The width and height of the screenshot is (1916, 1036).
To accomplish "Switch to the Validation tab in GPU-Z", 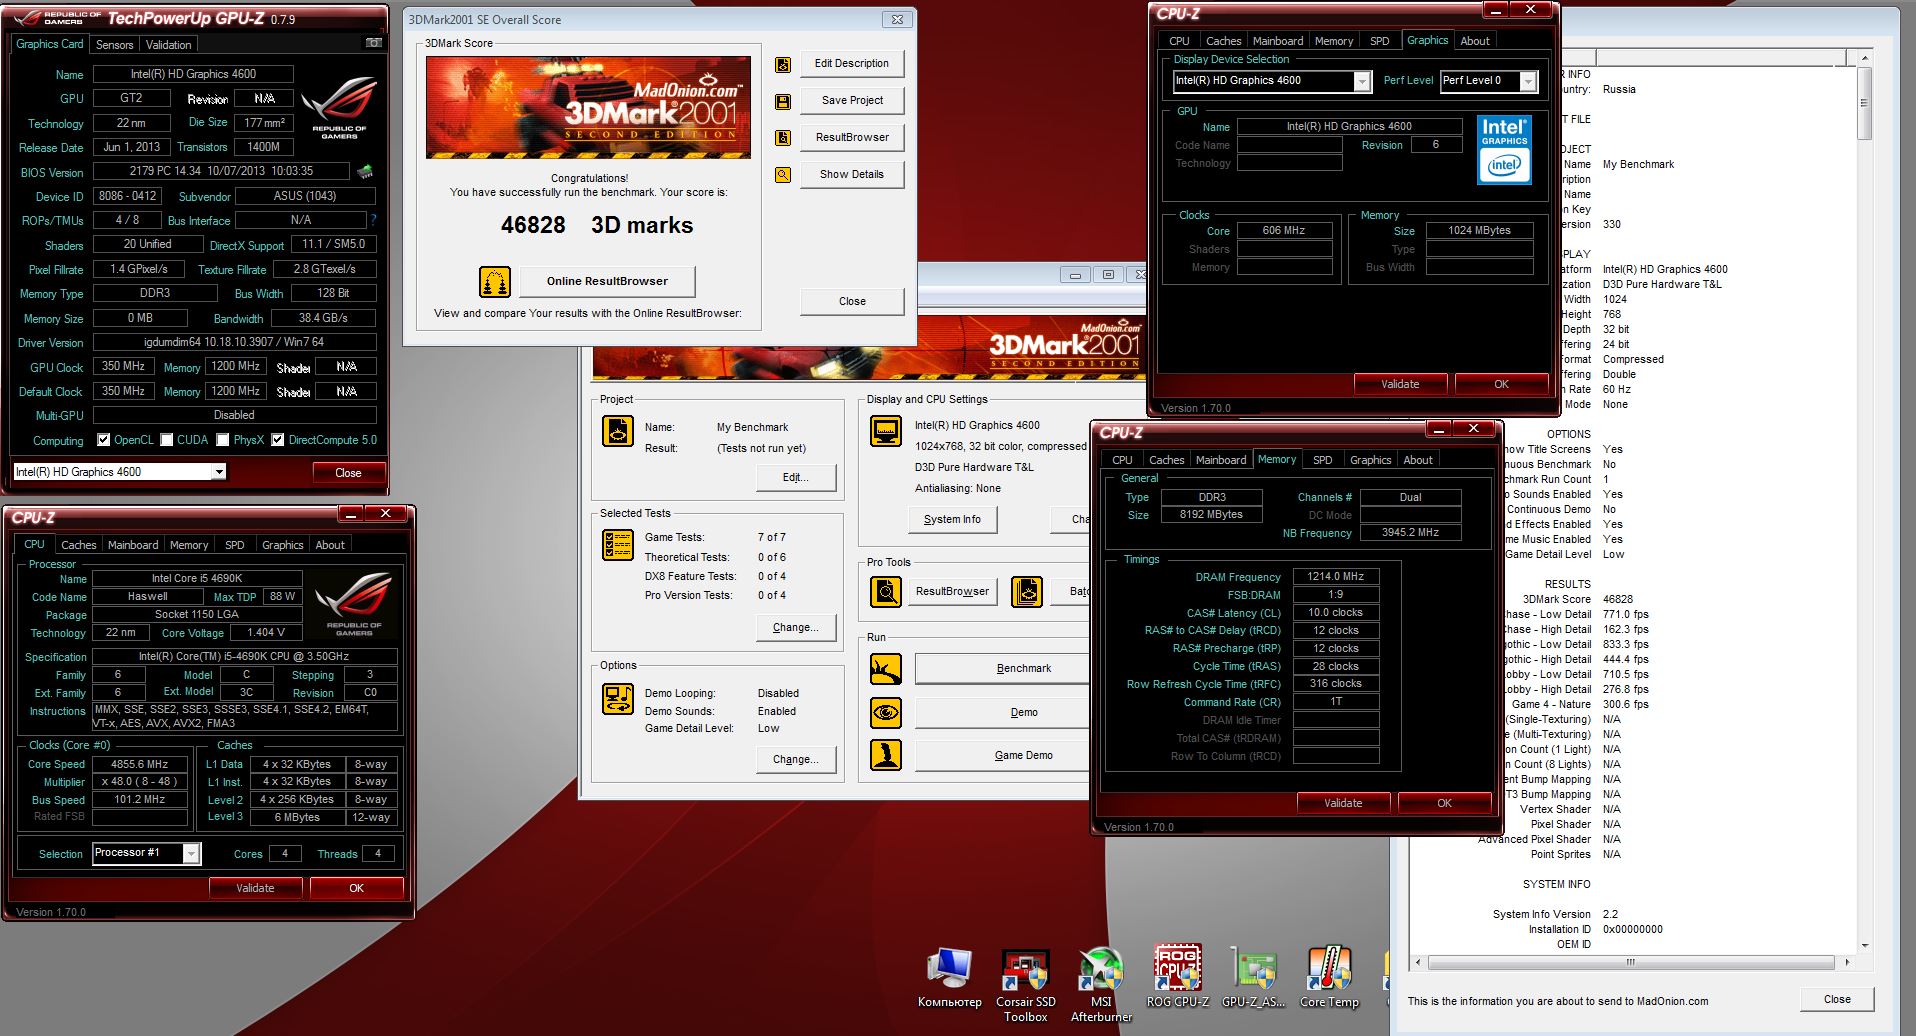I will [168, 45].
